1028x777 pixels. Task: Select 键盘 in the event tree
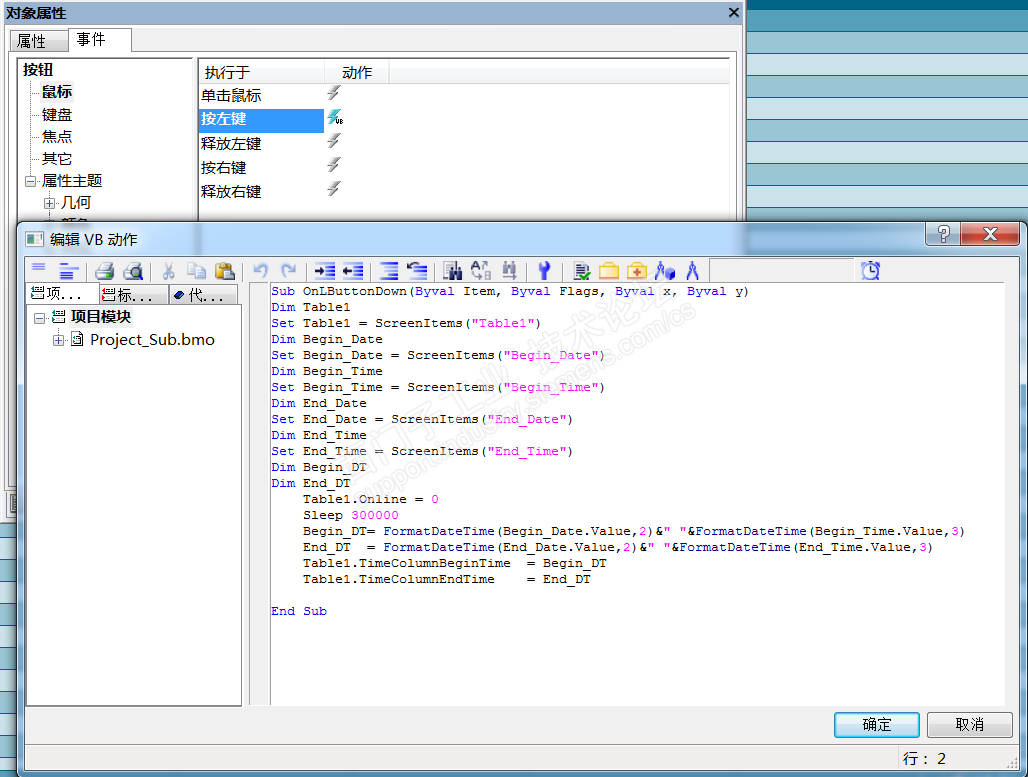pyautogui.click(x=57, y=115)
